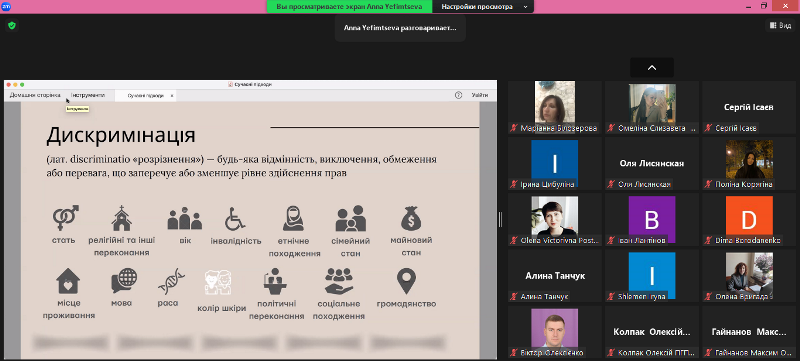
Task: Click Віктор Олексієнко's muted microphone icon
Action: coord(514,353)
